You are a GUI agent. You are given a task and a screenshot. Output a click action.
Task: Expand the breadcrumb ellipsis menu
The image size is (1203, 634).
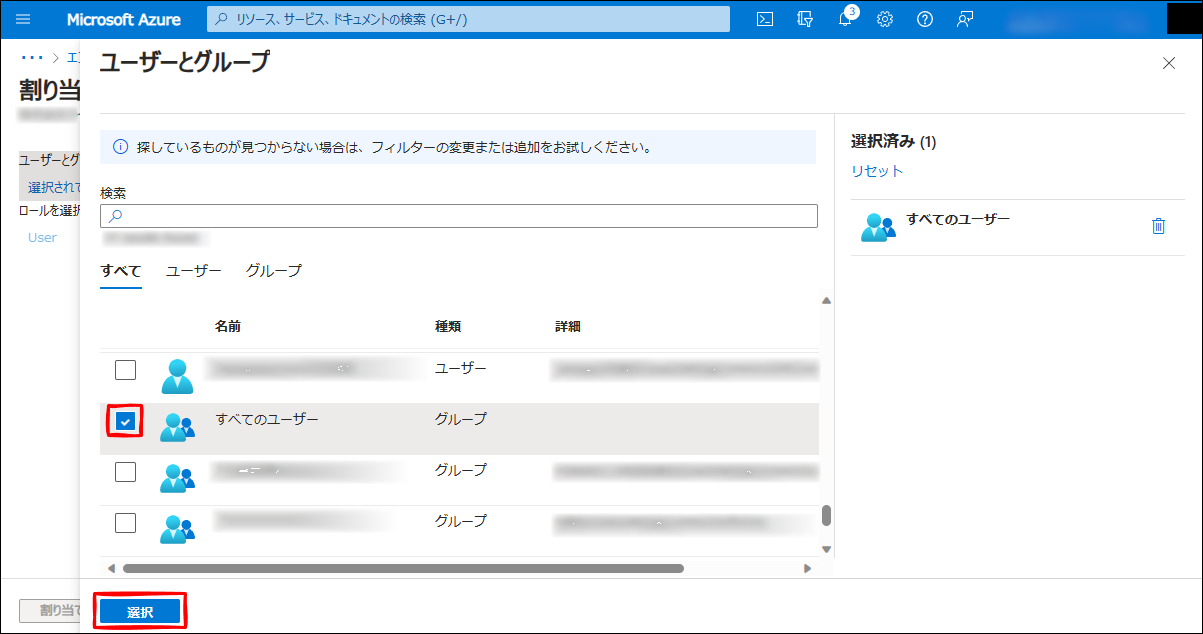tap(32, 57)
